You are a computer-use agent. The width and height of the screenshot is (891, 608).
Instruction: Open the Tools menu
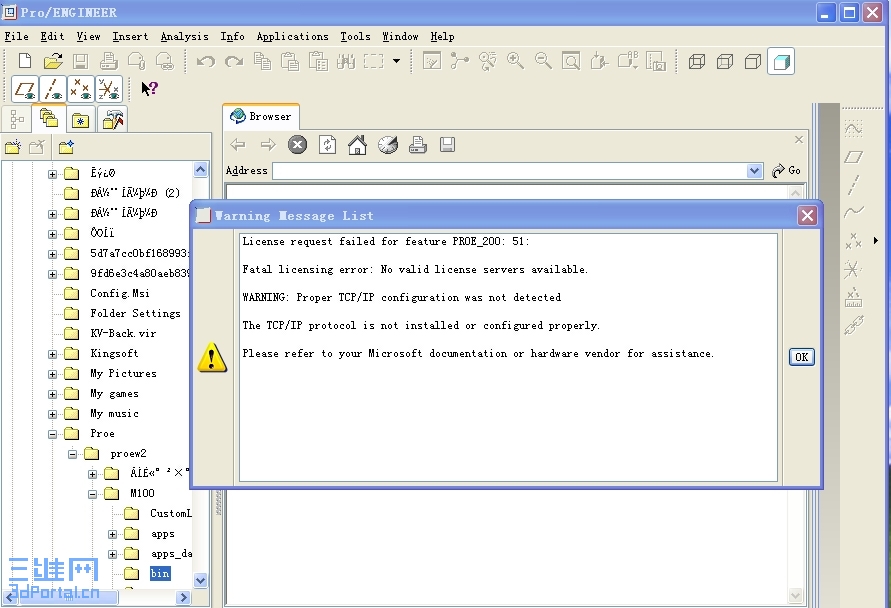[x=355, y=36]
